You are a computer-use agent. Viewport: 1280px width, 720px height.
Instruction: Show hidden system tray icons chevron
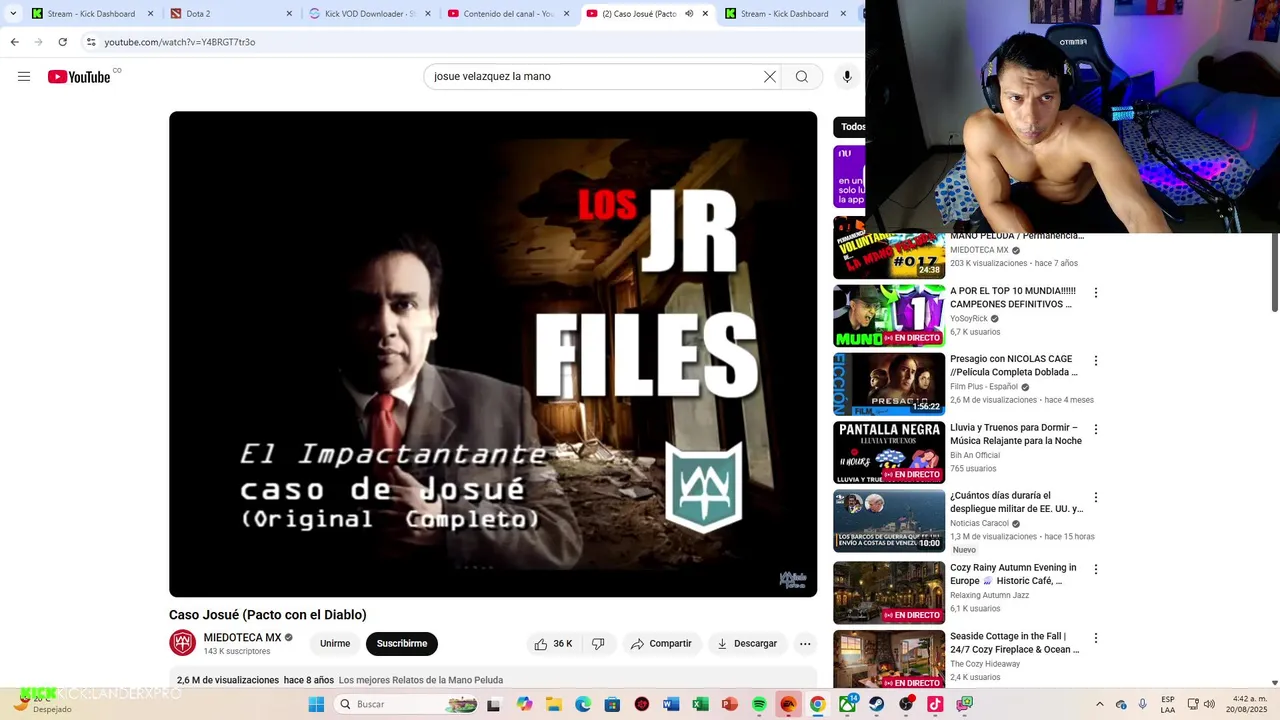pyautogui.click(x=1100, y=704)
